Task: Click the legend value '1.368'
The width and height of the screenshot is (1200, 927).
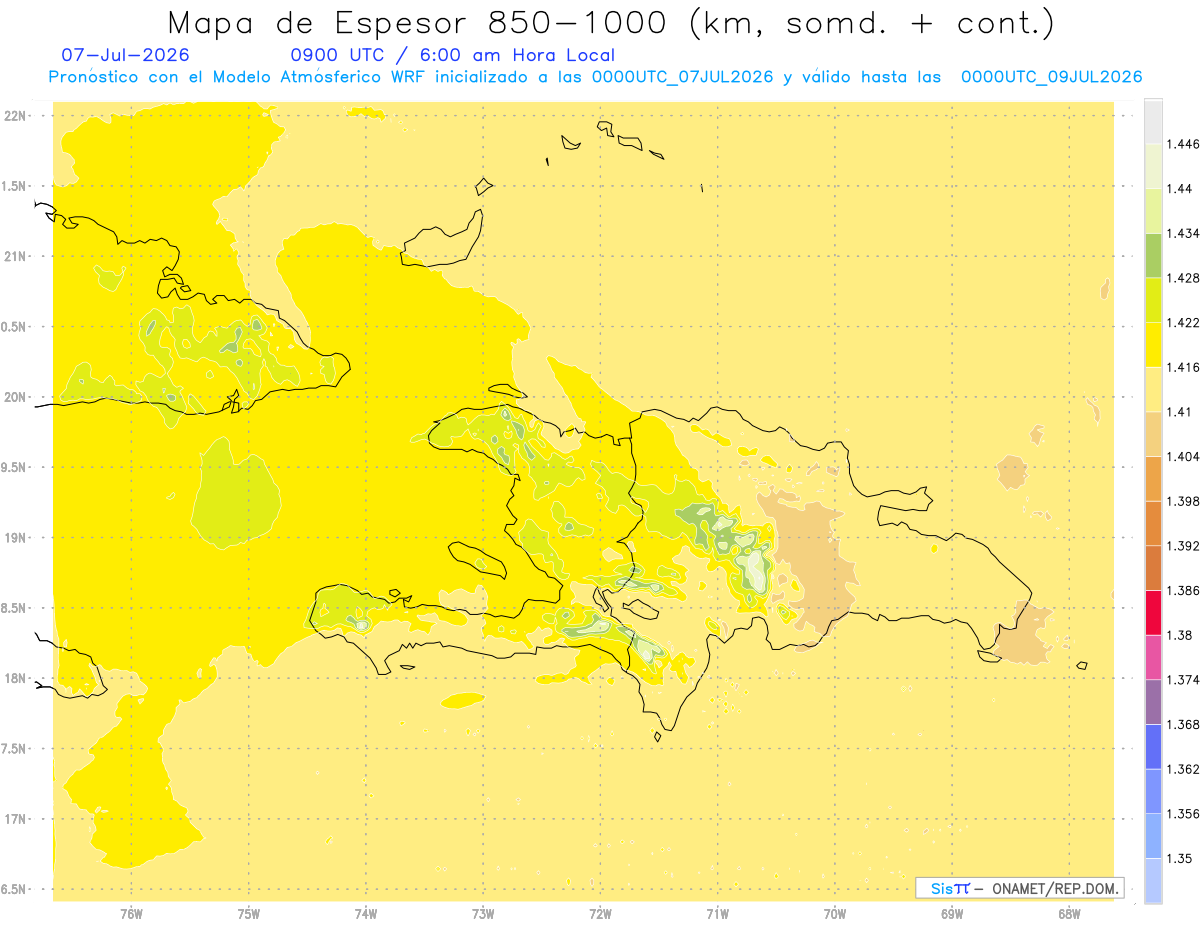Action: tap(1184, 724)
